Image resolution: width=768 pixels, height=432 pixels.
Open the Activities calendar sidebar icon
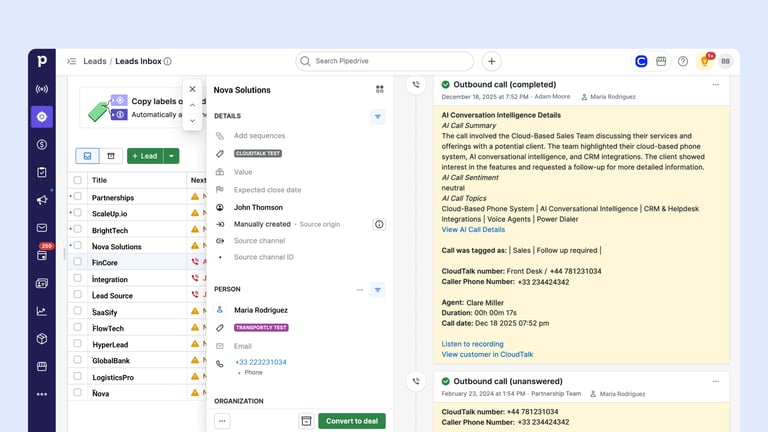42,255
